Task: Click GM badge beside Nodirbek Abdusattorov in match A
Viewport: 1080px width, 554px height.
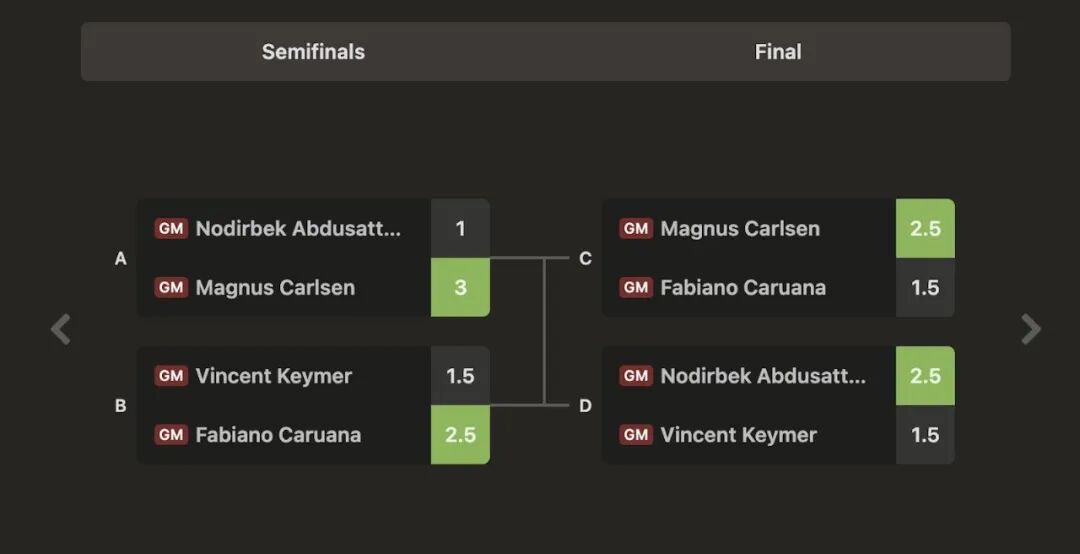Action: [171, 229]
